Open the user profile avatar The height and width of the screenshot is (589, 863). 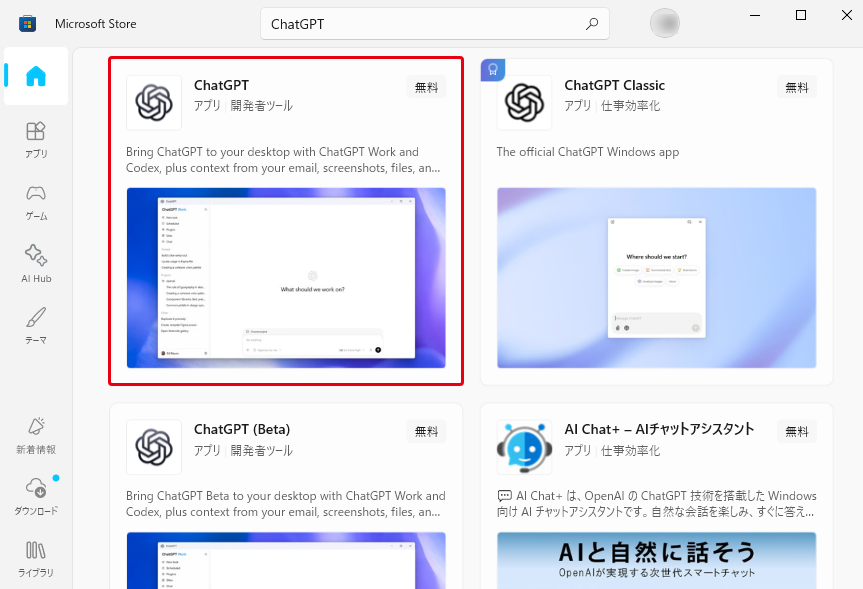[665, 23]
